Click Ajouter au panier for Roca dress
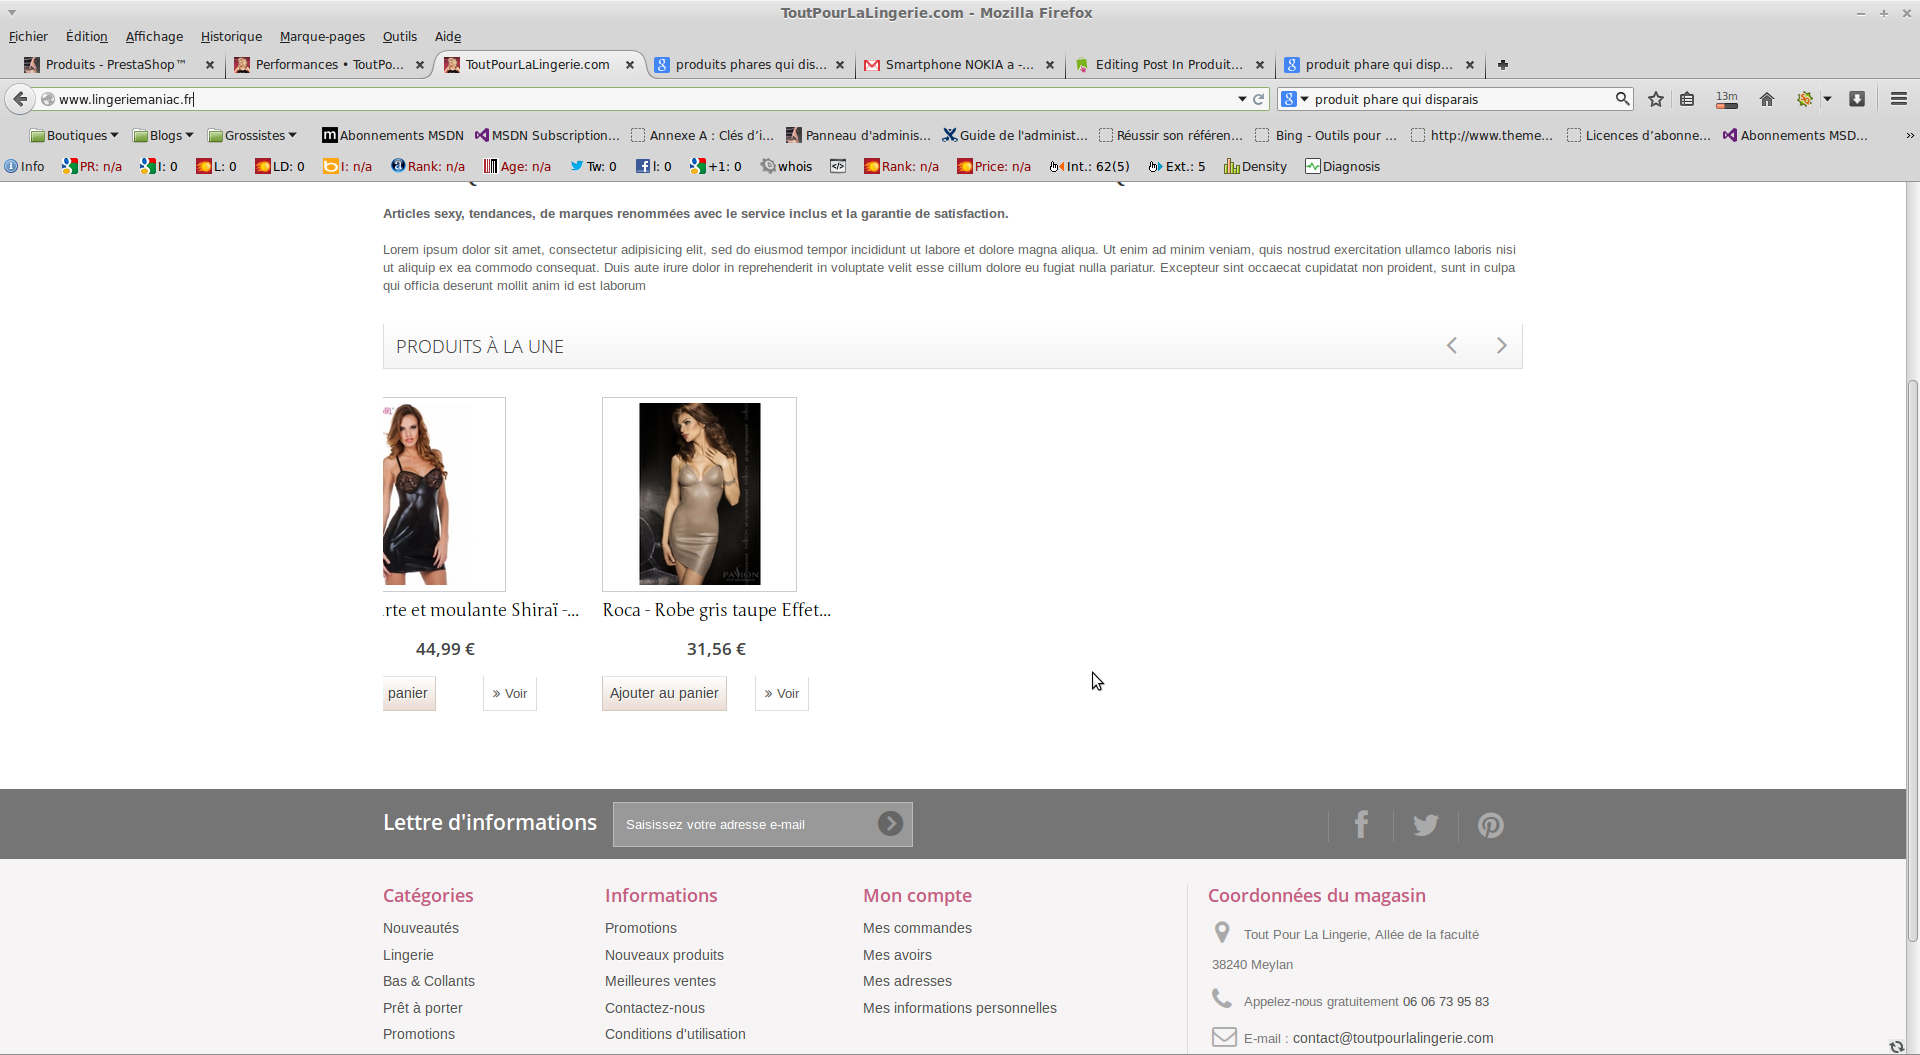The width and height of the screenshot is (1920, 1055). point(664,693)
